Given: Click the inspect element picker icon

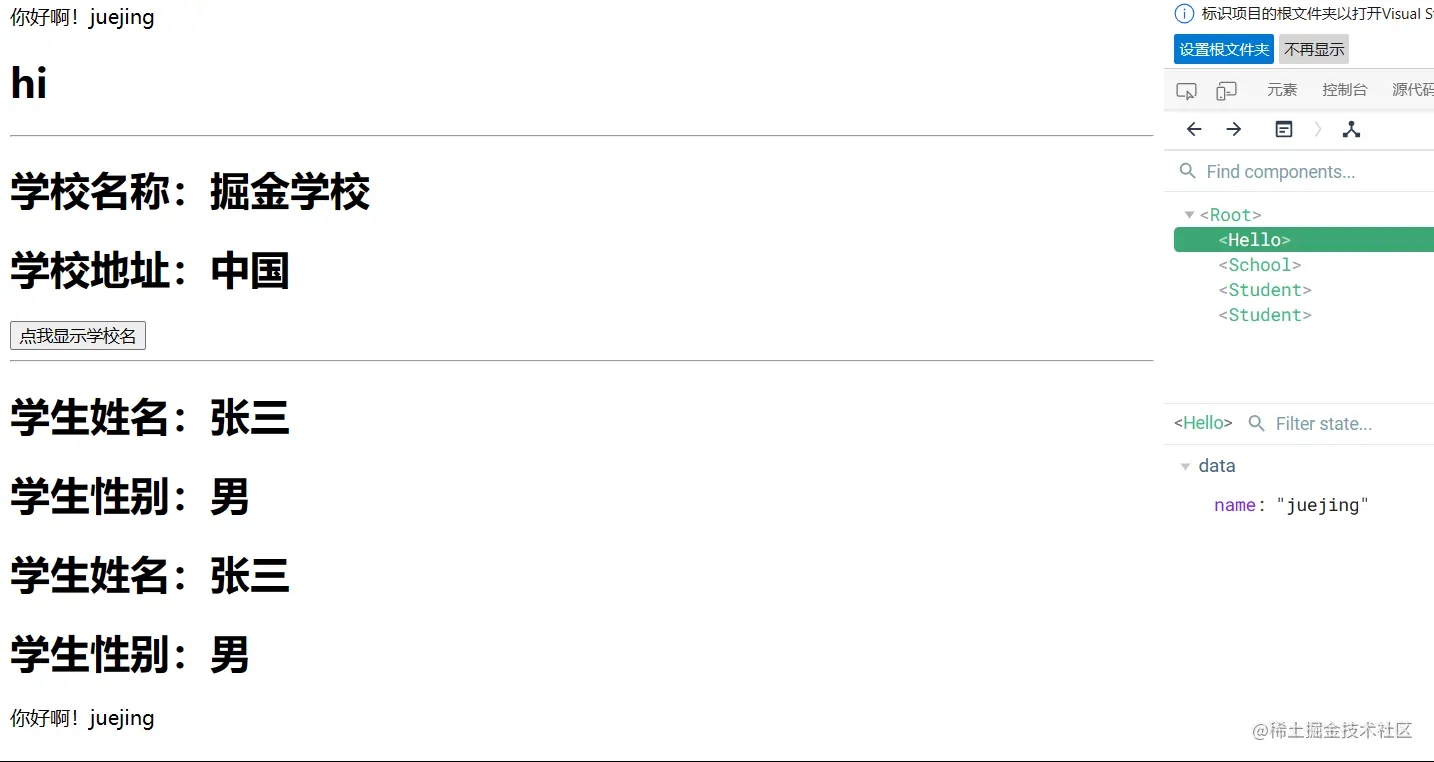Looking at the screenshot, I should [1187, 90].
